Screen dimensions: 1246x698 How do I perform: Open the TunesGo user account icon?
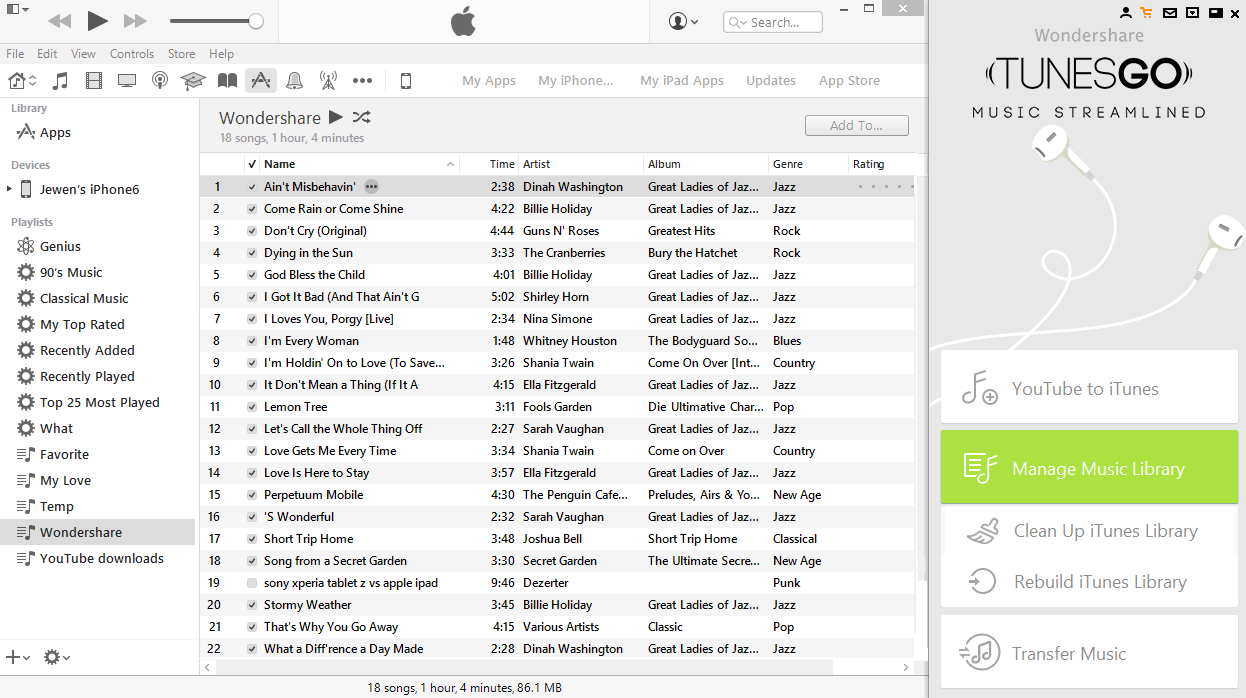tap(1126, 13)
